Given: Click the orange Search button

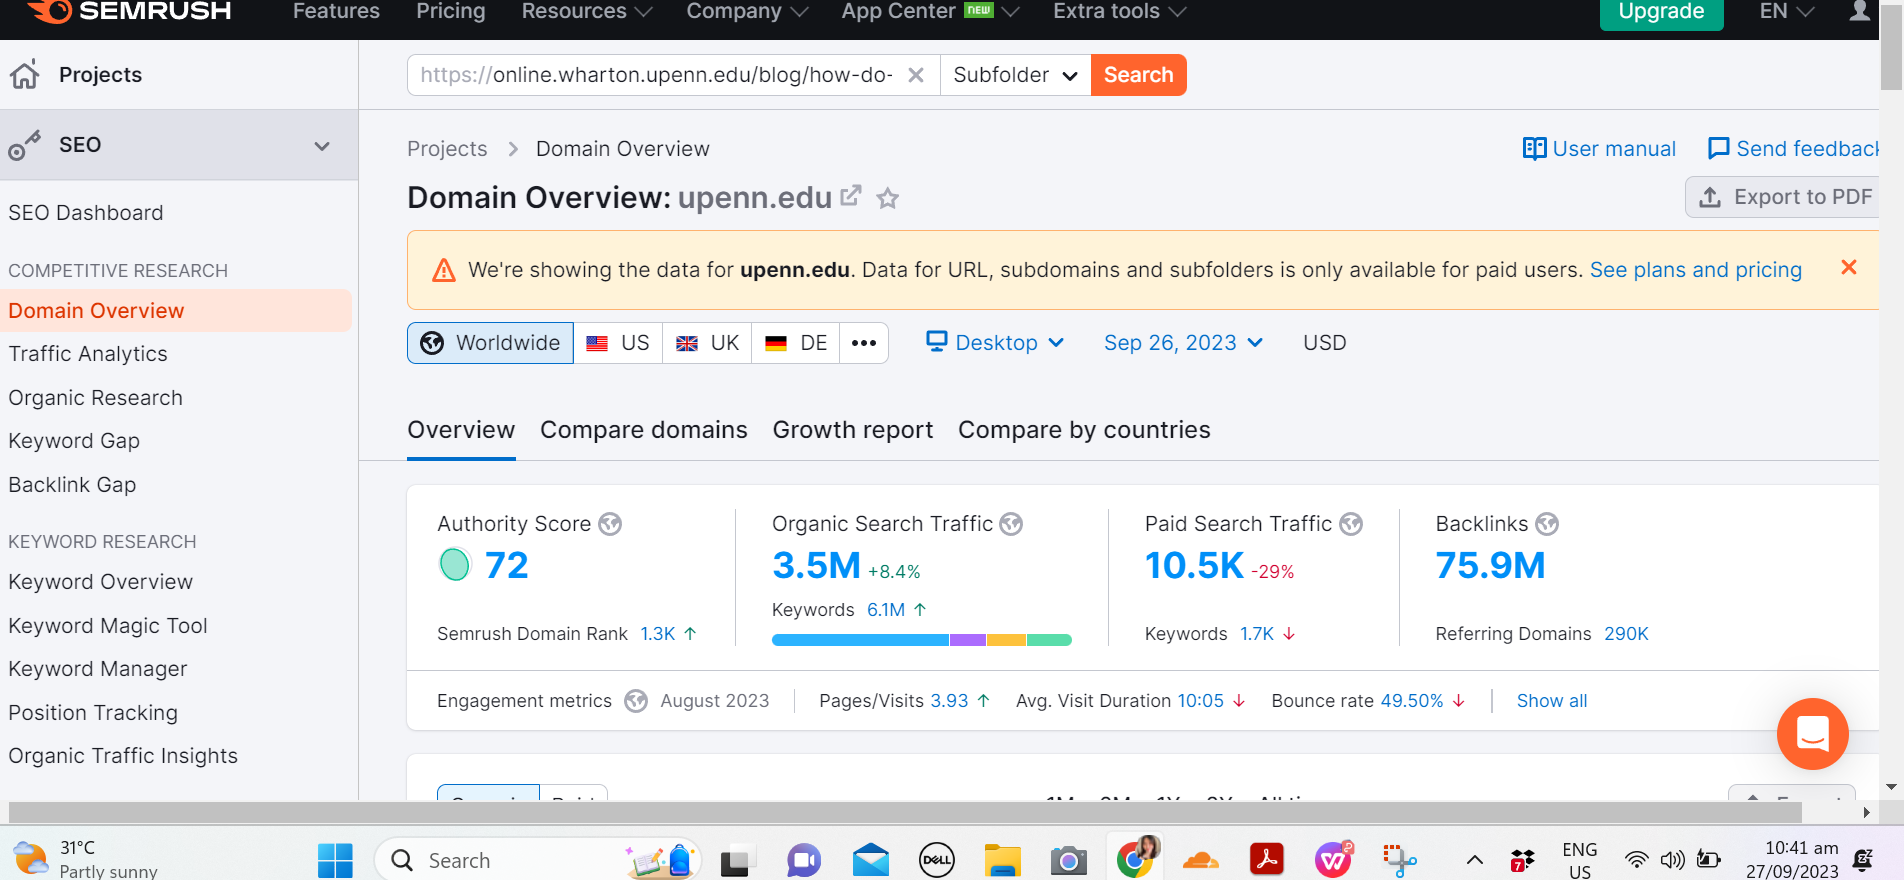Looking at the screenshot, I should [x=1138, y=75].
